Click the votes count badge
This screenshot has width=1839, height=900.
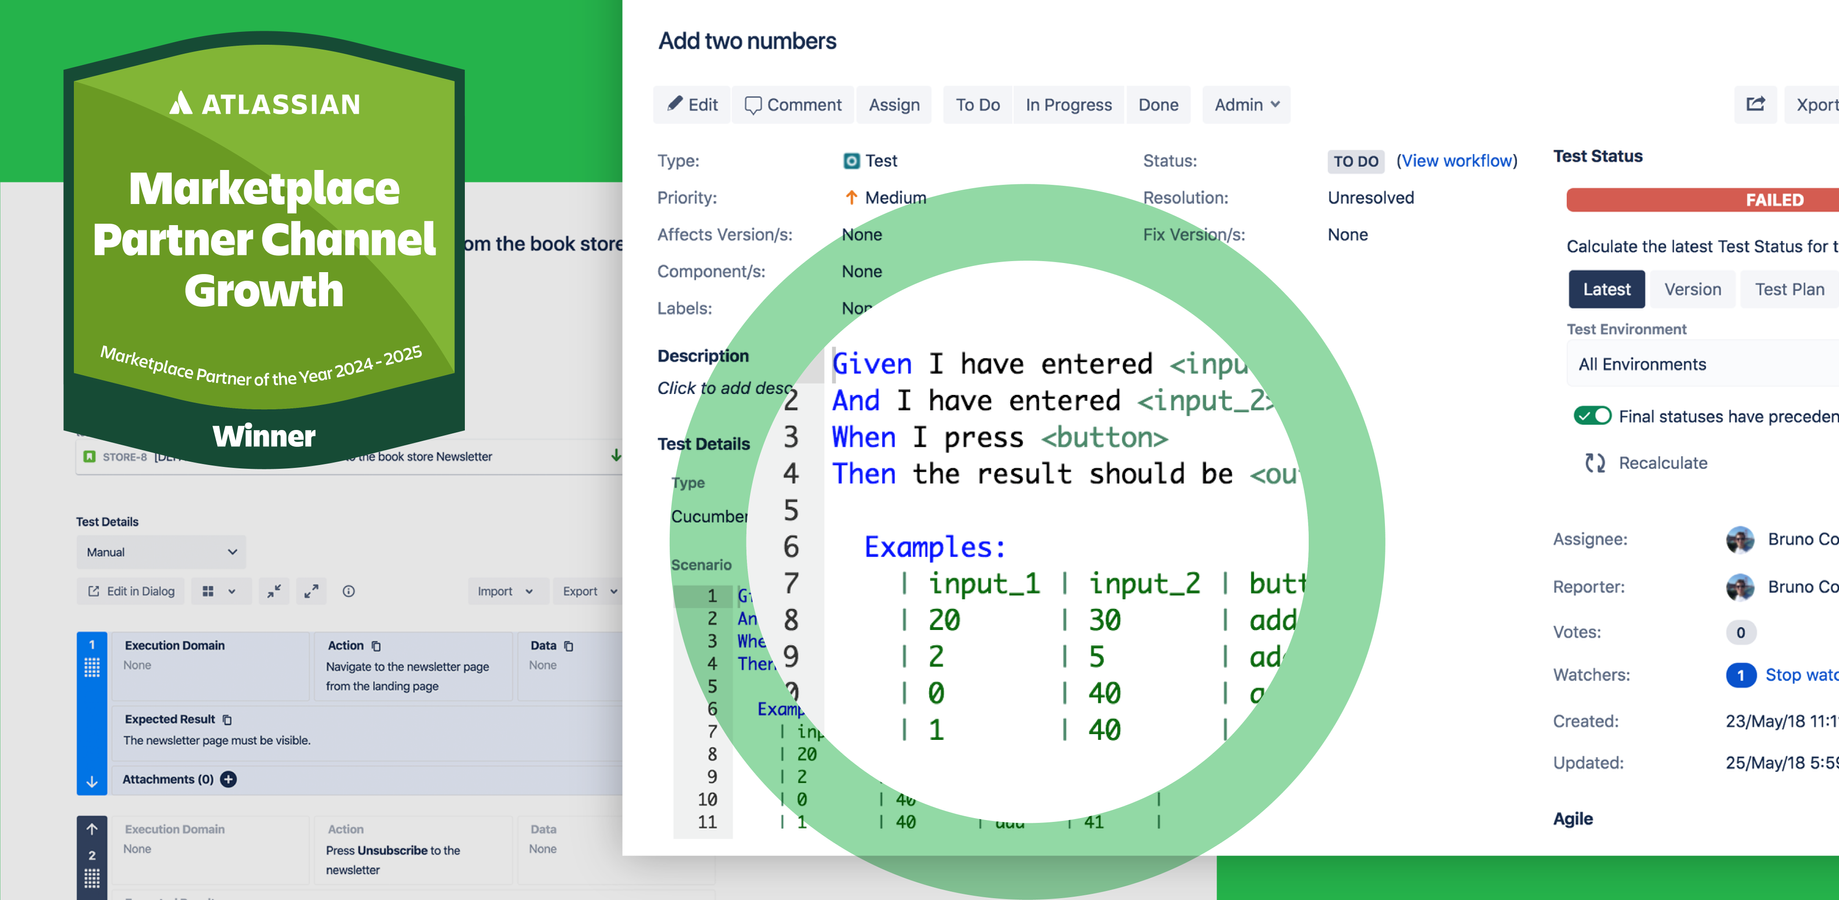point(1740,632)
